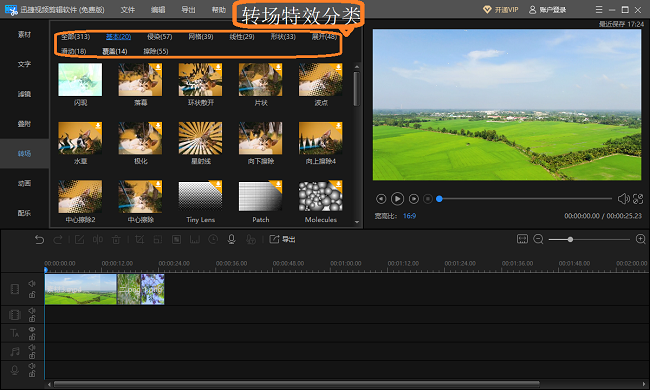Zoom in the timeline with plus magnifier
The width and height of the screenshot is (650, 390).
(640, 239)
